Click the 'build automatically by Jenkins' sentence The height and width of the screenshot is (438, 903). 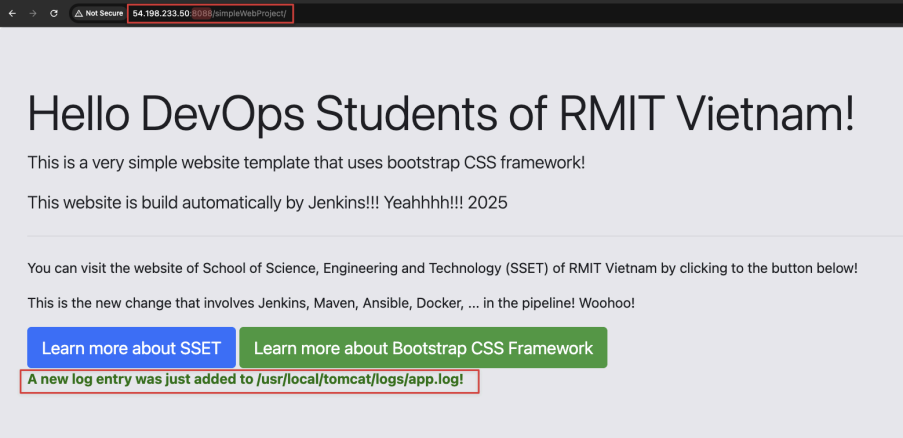267,203
